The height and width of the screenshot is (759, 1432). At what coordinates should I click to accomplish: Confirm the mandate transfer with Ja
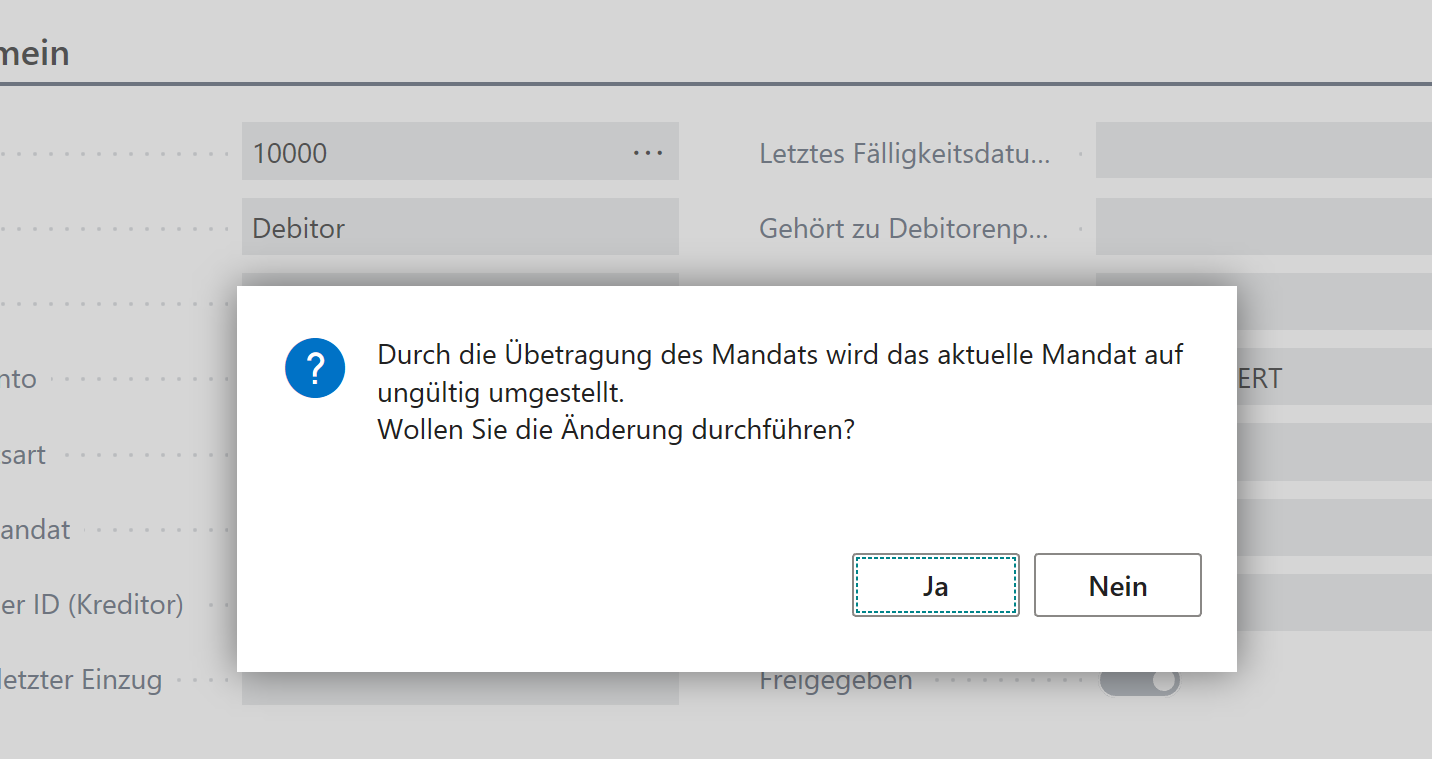click(935, 585)
